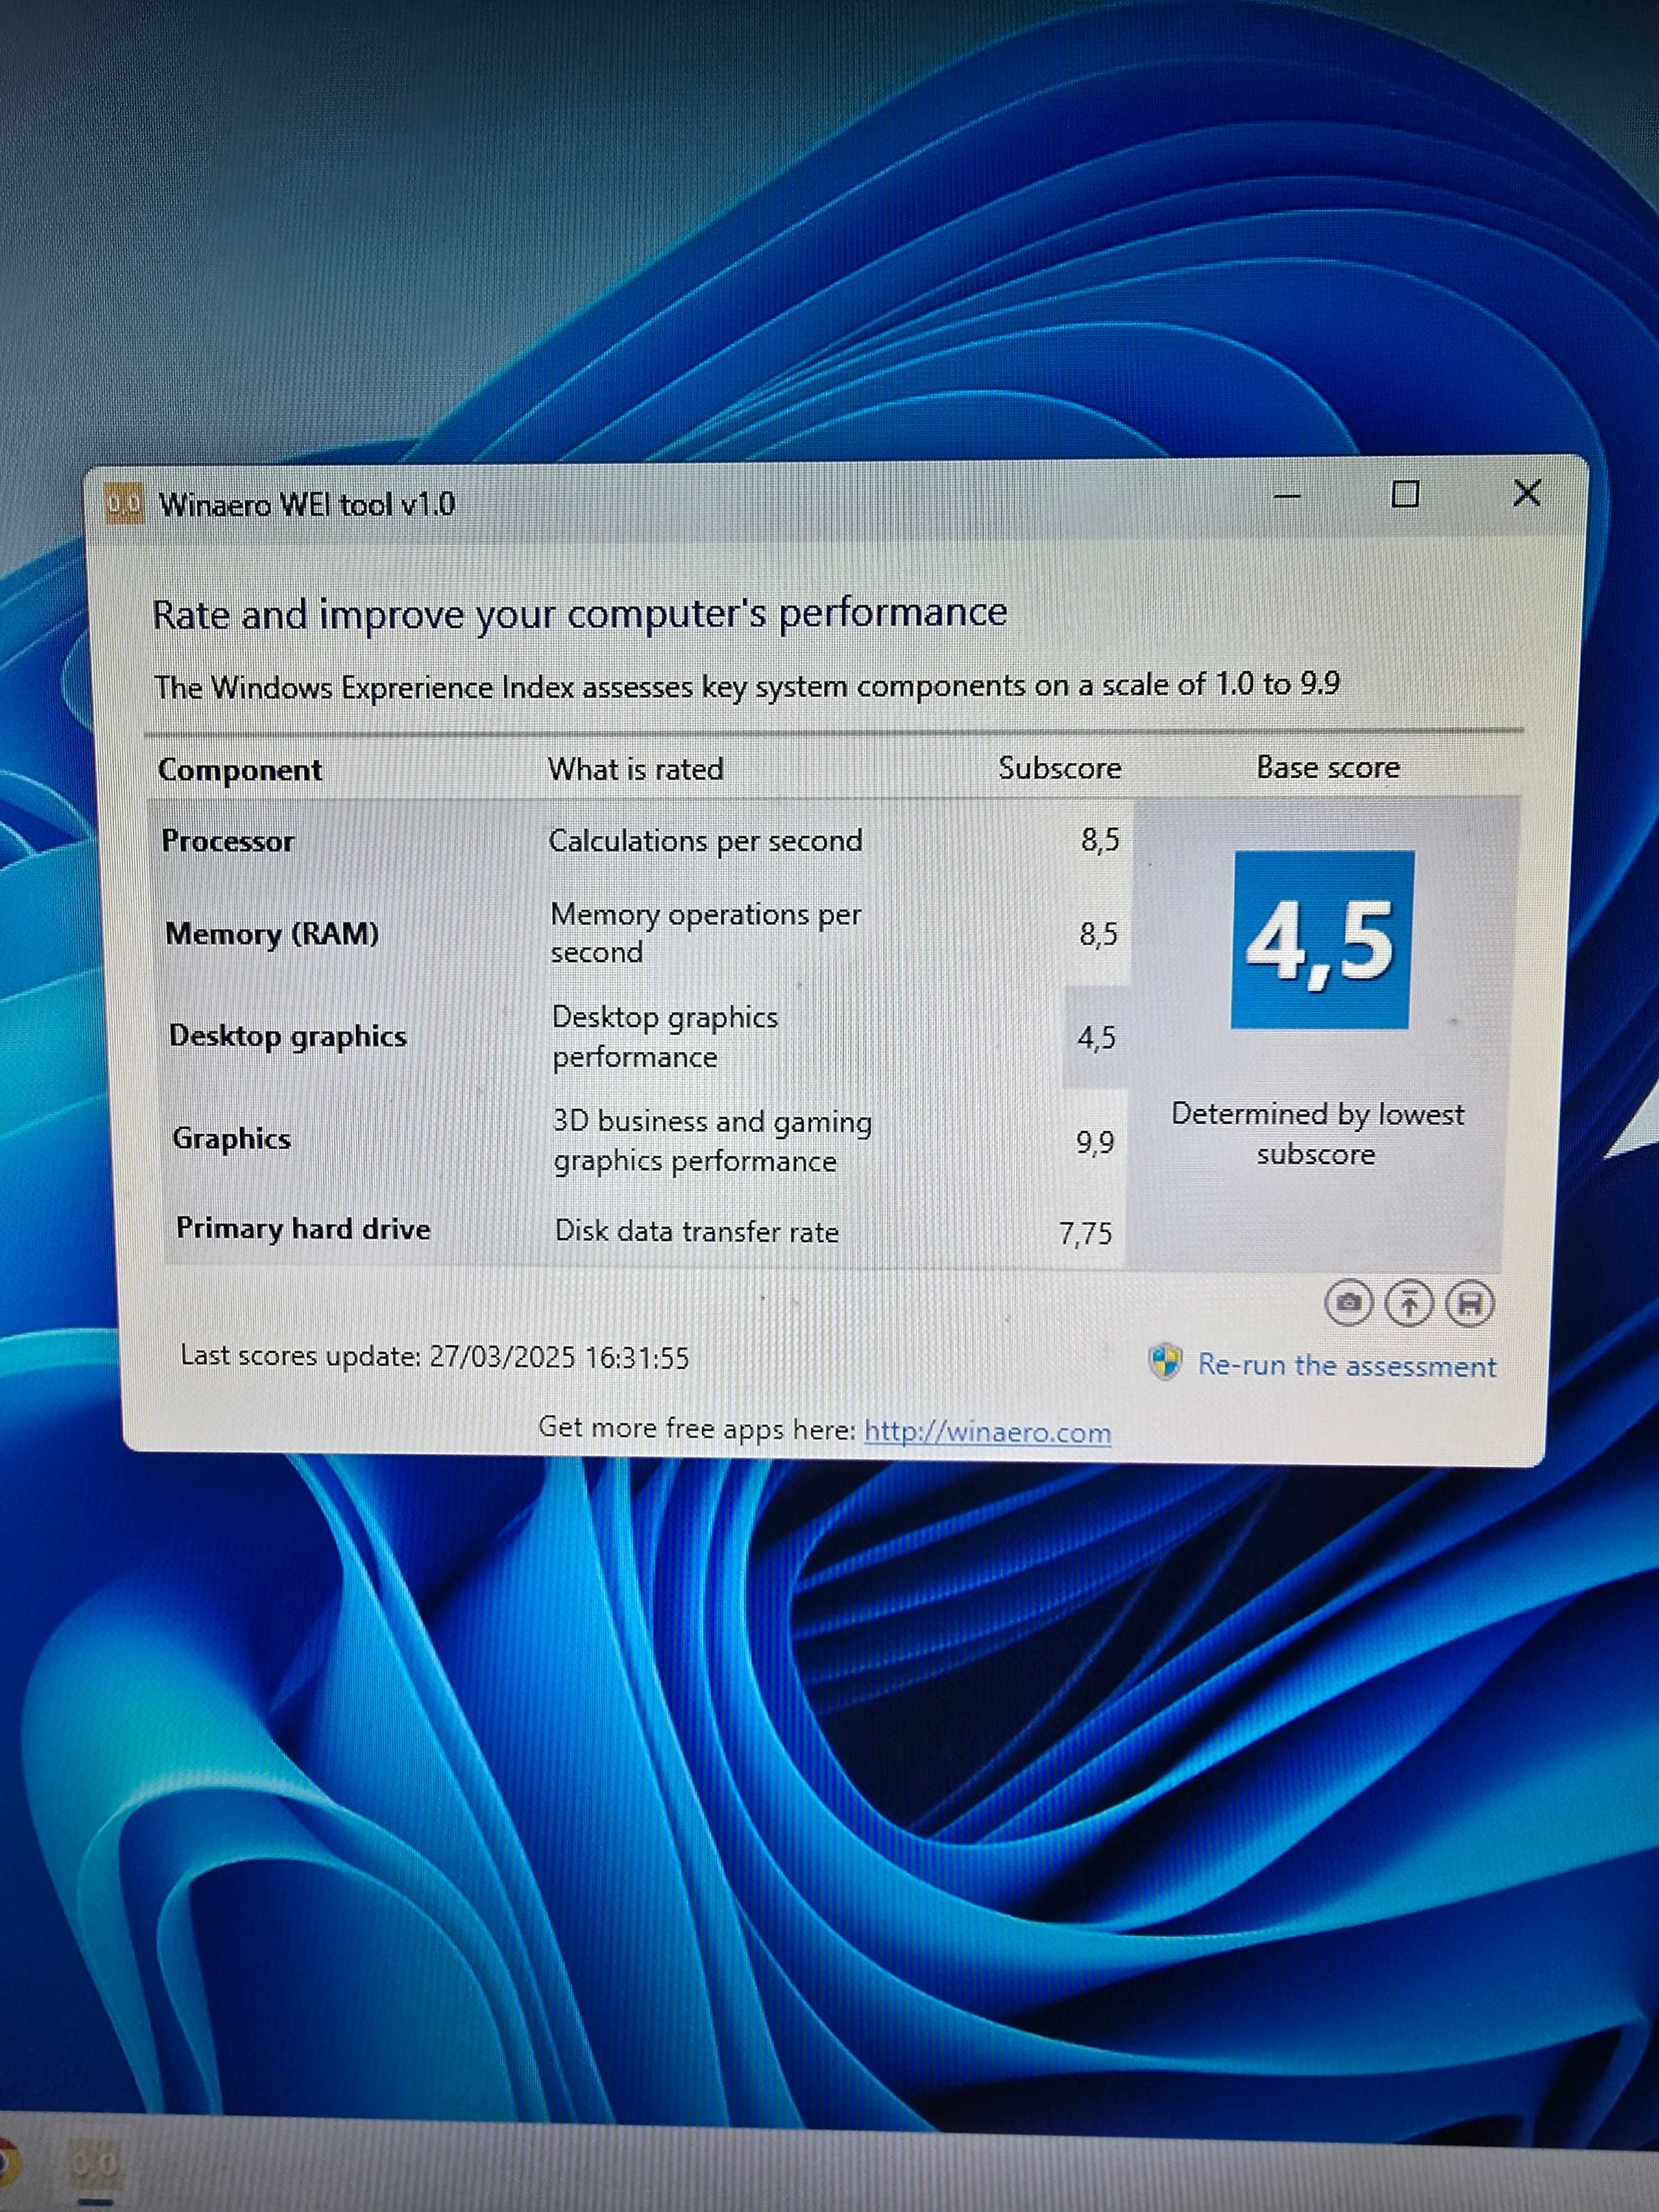Image resolution: width=1659 pixels, height=2212 pixels.
Task: Select the Base score column header
Action: coord(1328,767)
